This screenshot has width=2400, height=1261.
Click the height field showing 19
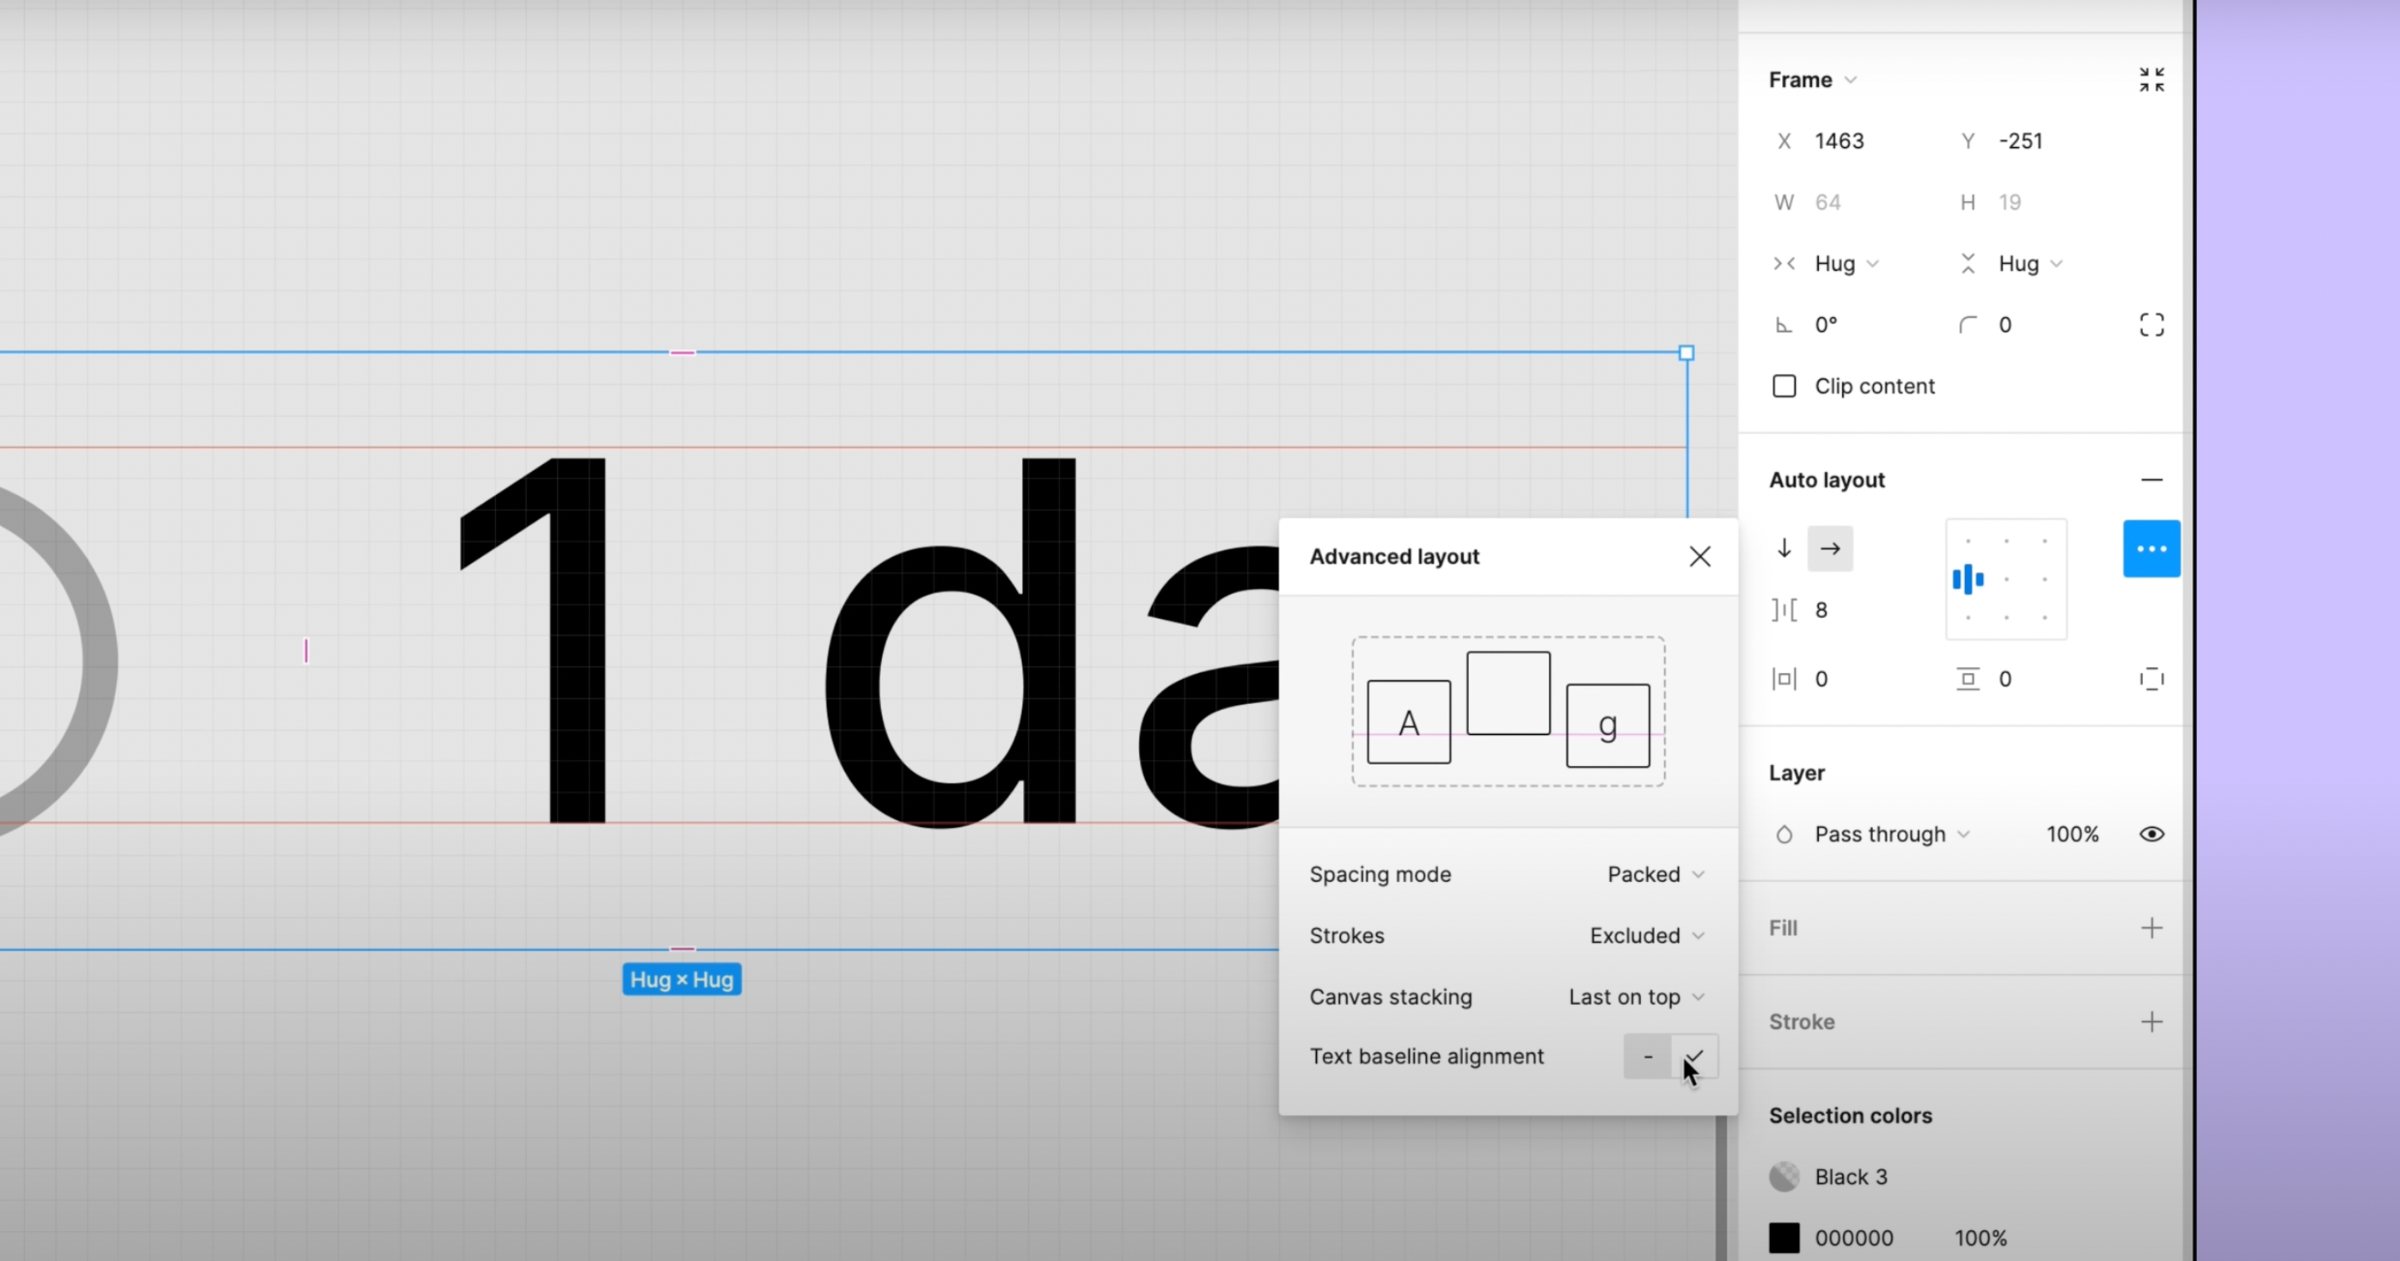[2010, 202]
